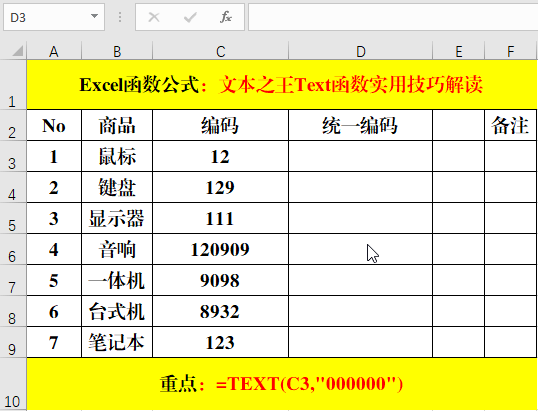This screenshot has width=538, height=411.
Task: Click No cell for 鼠标 row
Action: point(54,156)
